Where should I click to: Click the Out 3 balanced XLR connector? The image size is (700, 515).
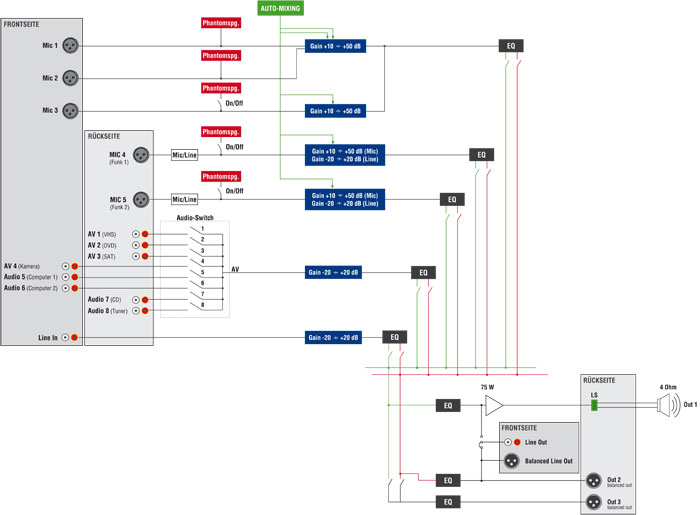point(593,501)
